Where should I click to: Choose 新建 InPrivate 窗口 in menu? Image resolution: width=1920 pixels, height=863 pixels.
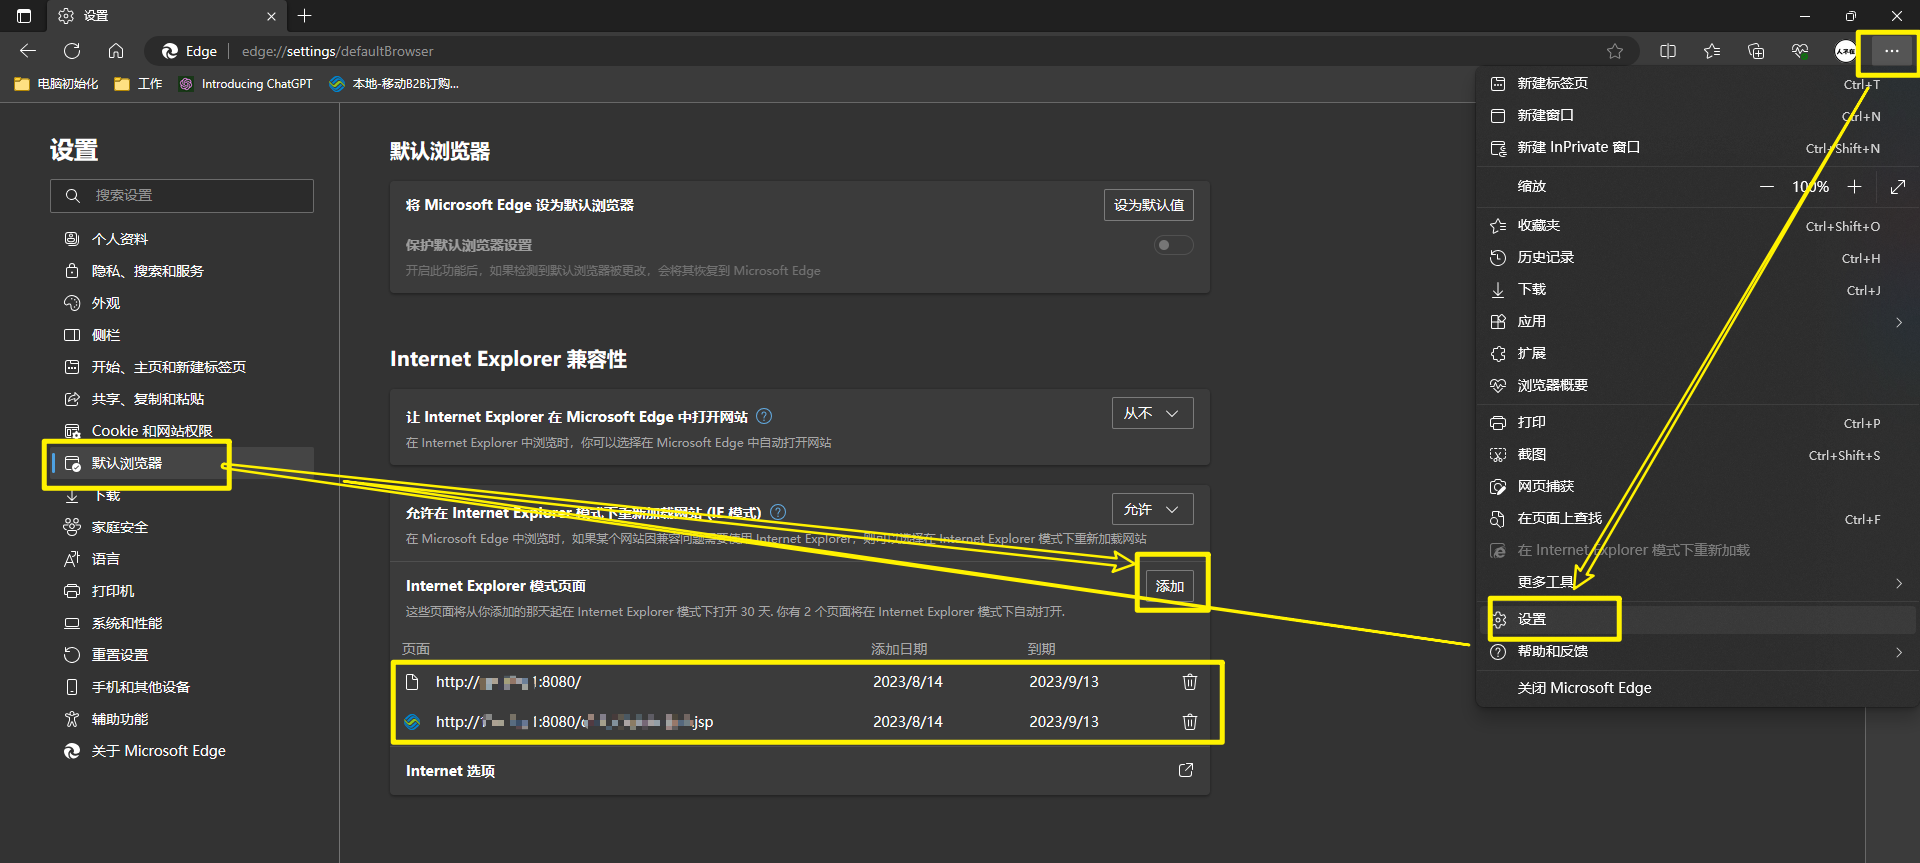1578,148
